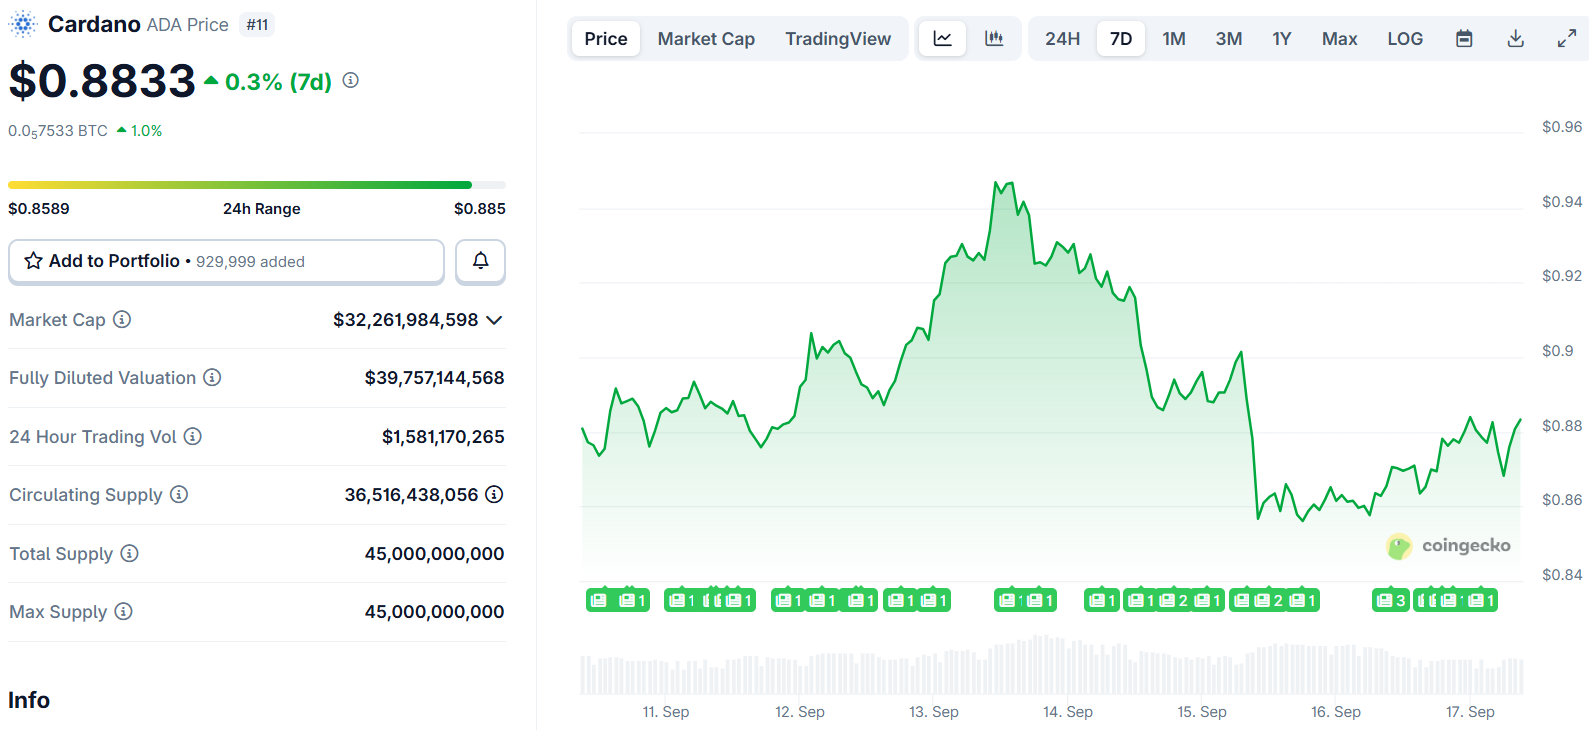Click the Cardano logo icon
Image resolution: width=1589 pixels, height=730 pixels.
coord(22,24)
